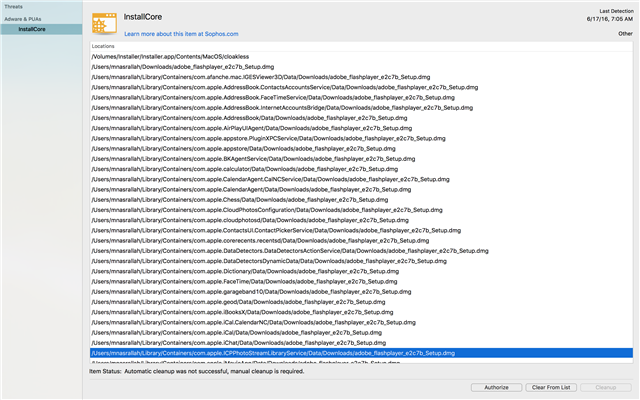The height and width of the screenshot is (400, 640).
Task: Select the CalendarAgent.CalNCService location row
Action: [x=361, y=179]
